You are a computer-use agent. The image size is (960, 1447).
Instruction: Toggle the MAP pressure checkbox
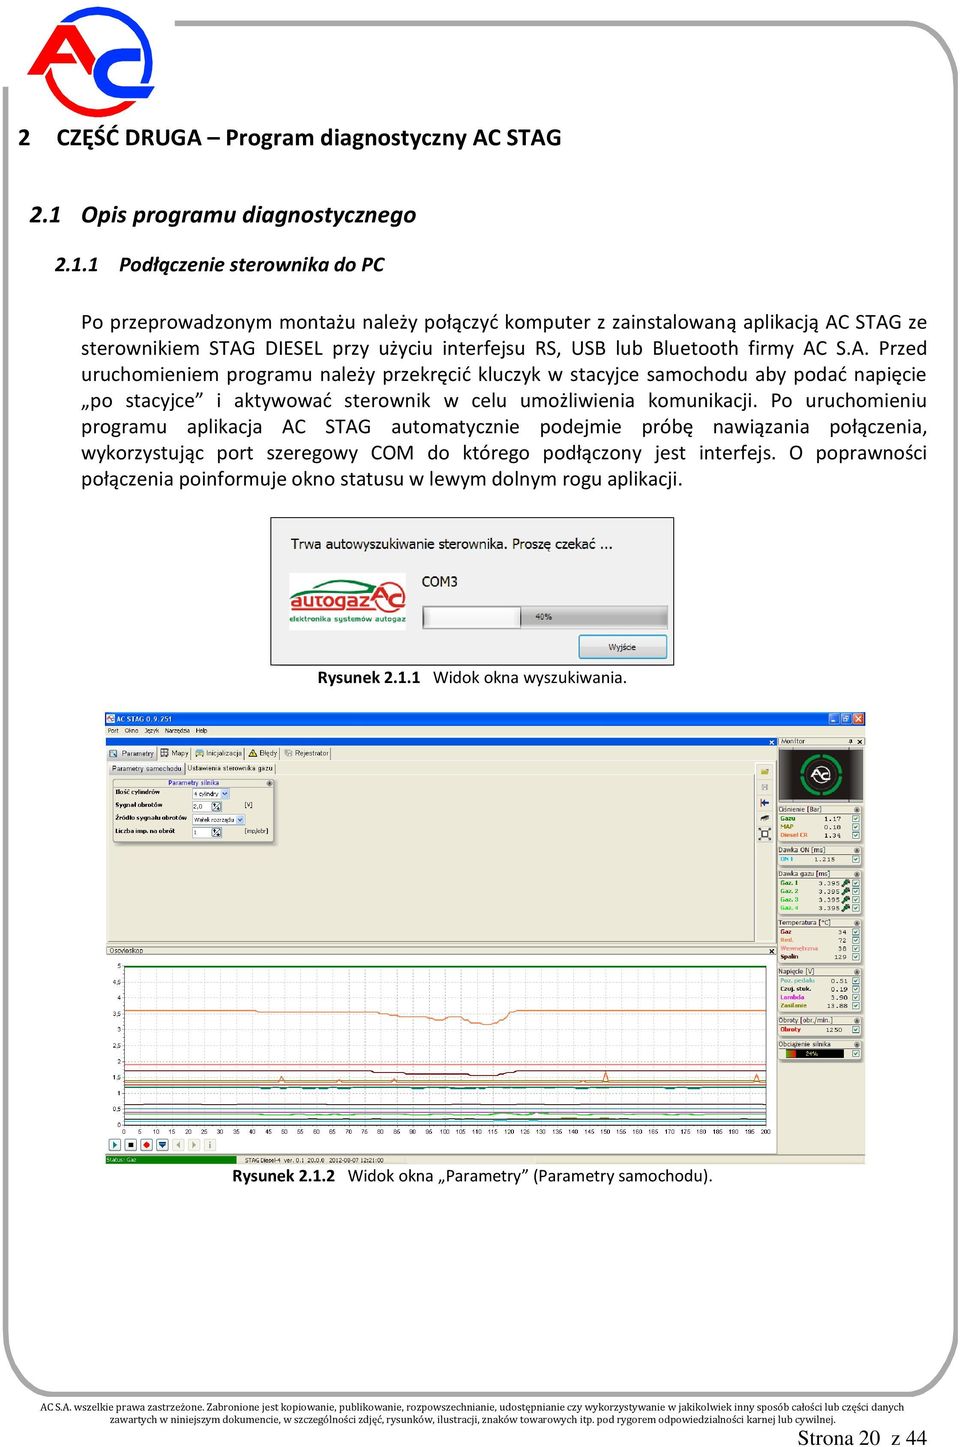click(x=856, y=827)
